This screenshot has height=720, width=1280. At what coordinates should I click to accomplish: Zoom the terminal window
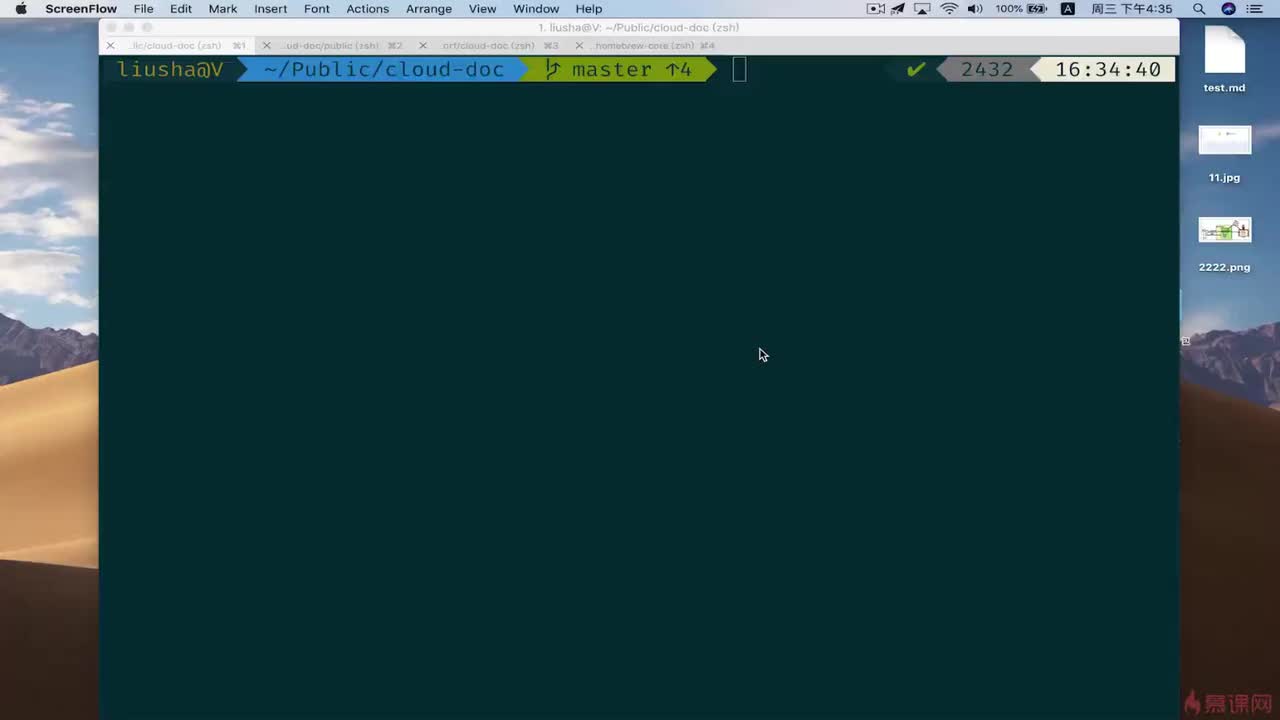[x=147, y=27]
